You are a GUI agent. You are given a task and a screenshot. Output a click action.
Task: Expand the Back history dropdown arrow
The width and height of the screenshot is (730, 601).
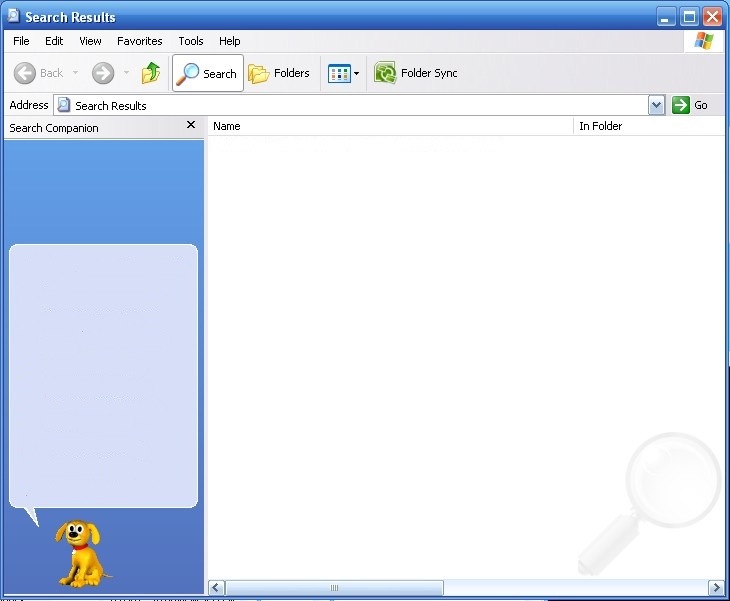tap(75, 73)
